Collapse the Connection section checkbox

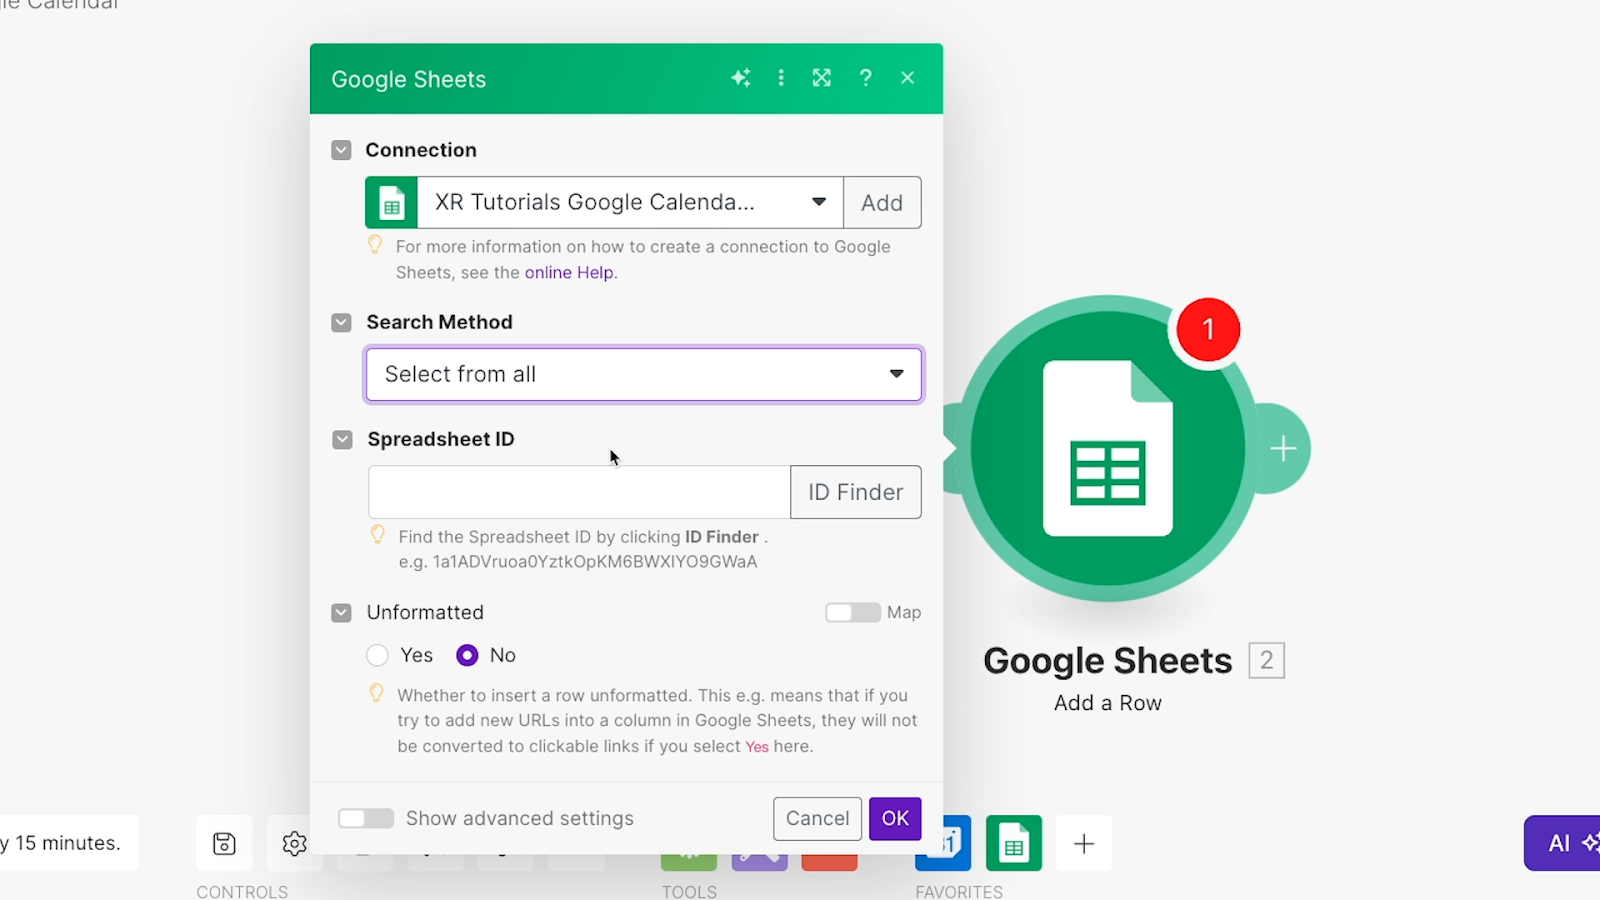[342, 150]
